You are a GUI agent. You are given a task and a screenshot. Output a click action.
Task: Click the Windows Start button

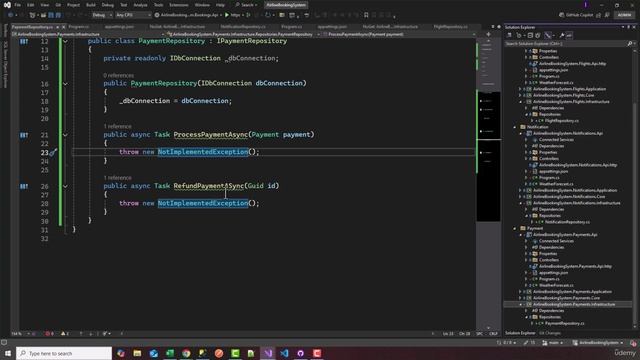pyautogui.click(x=8, y=353)
